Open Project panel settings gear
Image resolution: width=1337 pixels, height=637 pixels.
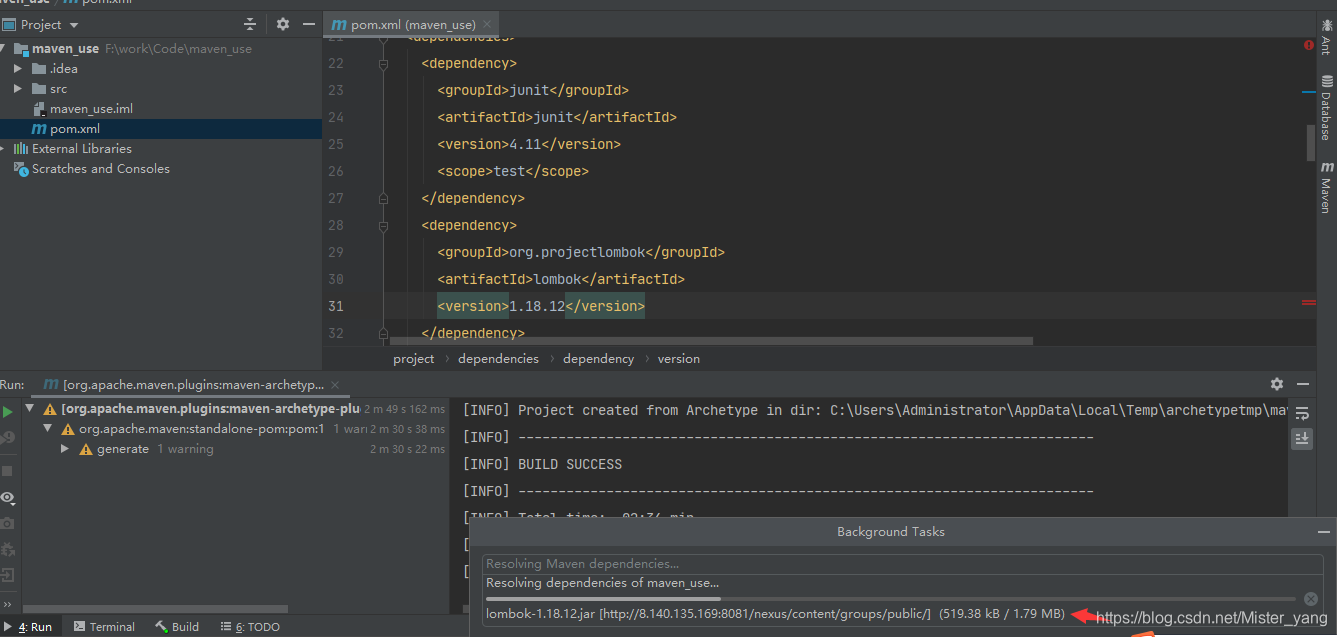[282, 24]
